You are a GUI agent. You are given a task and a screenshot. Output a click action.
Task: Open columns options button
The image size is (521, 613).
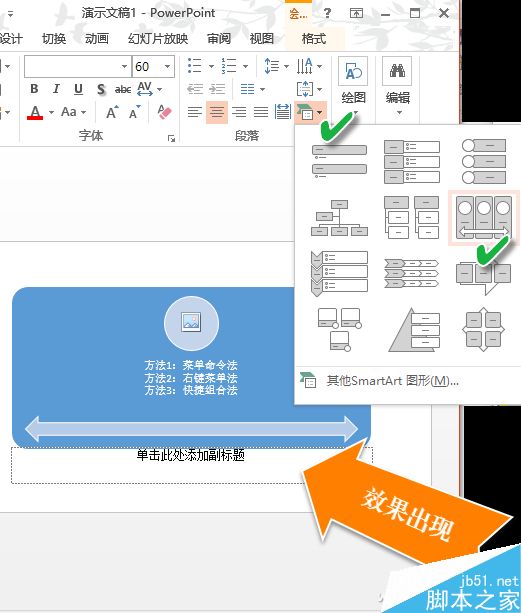(x=252, y=89)
